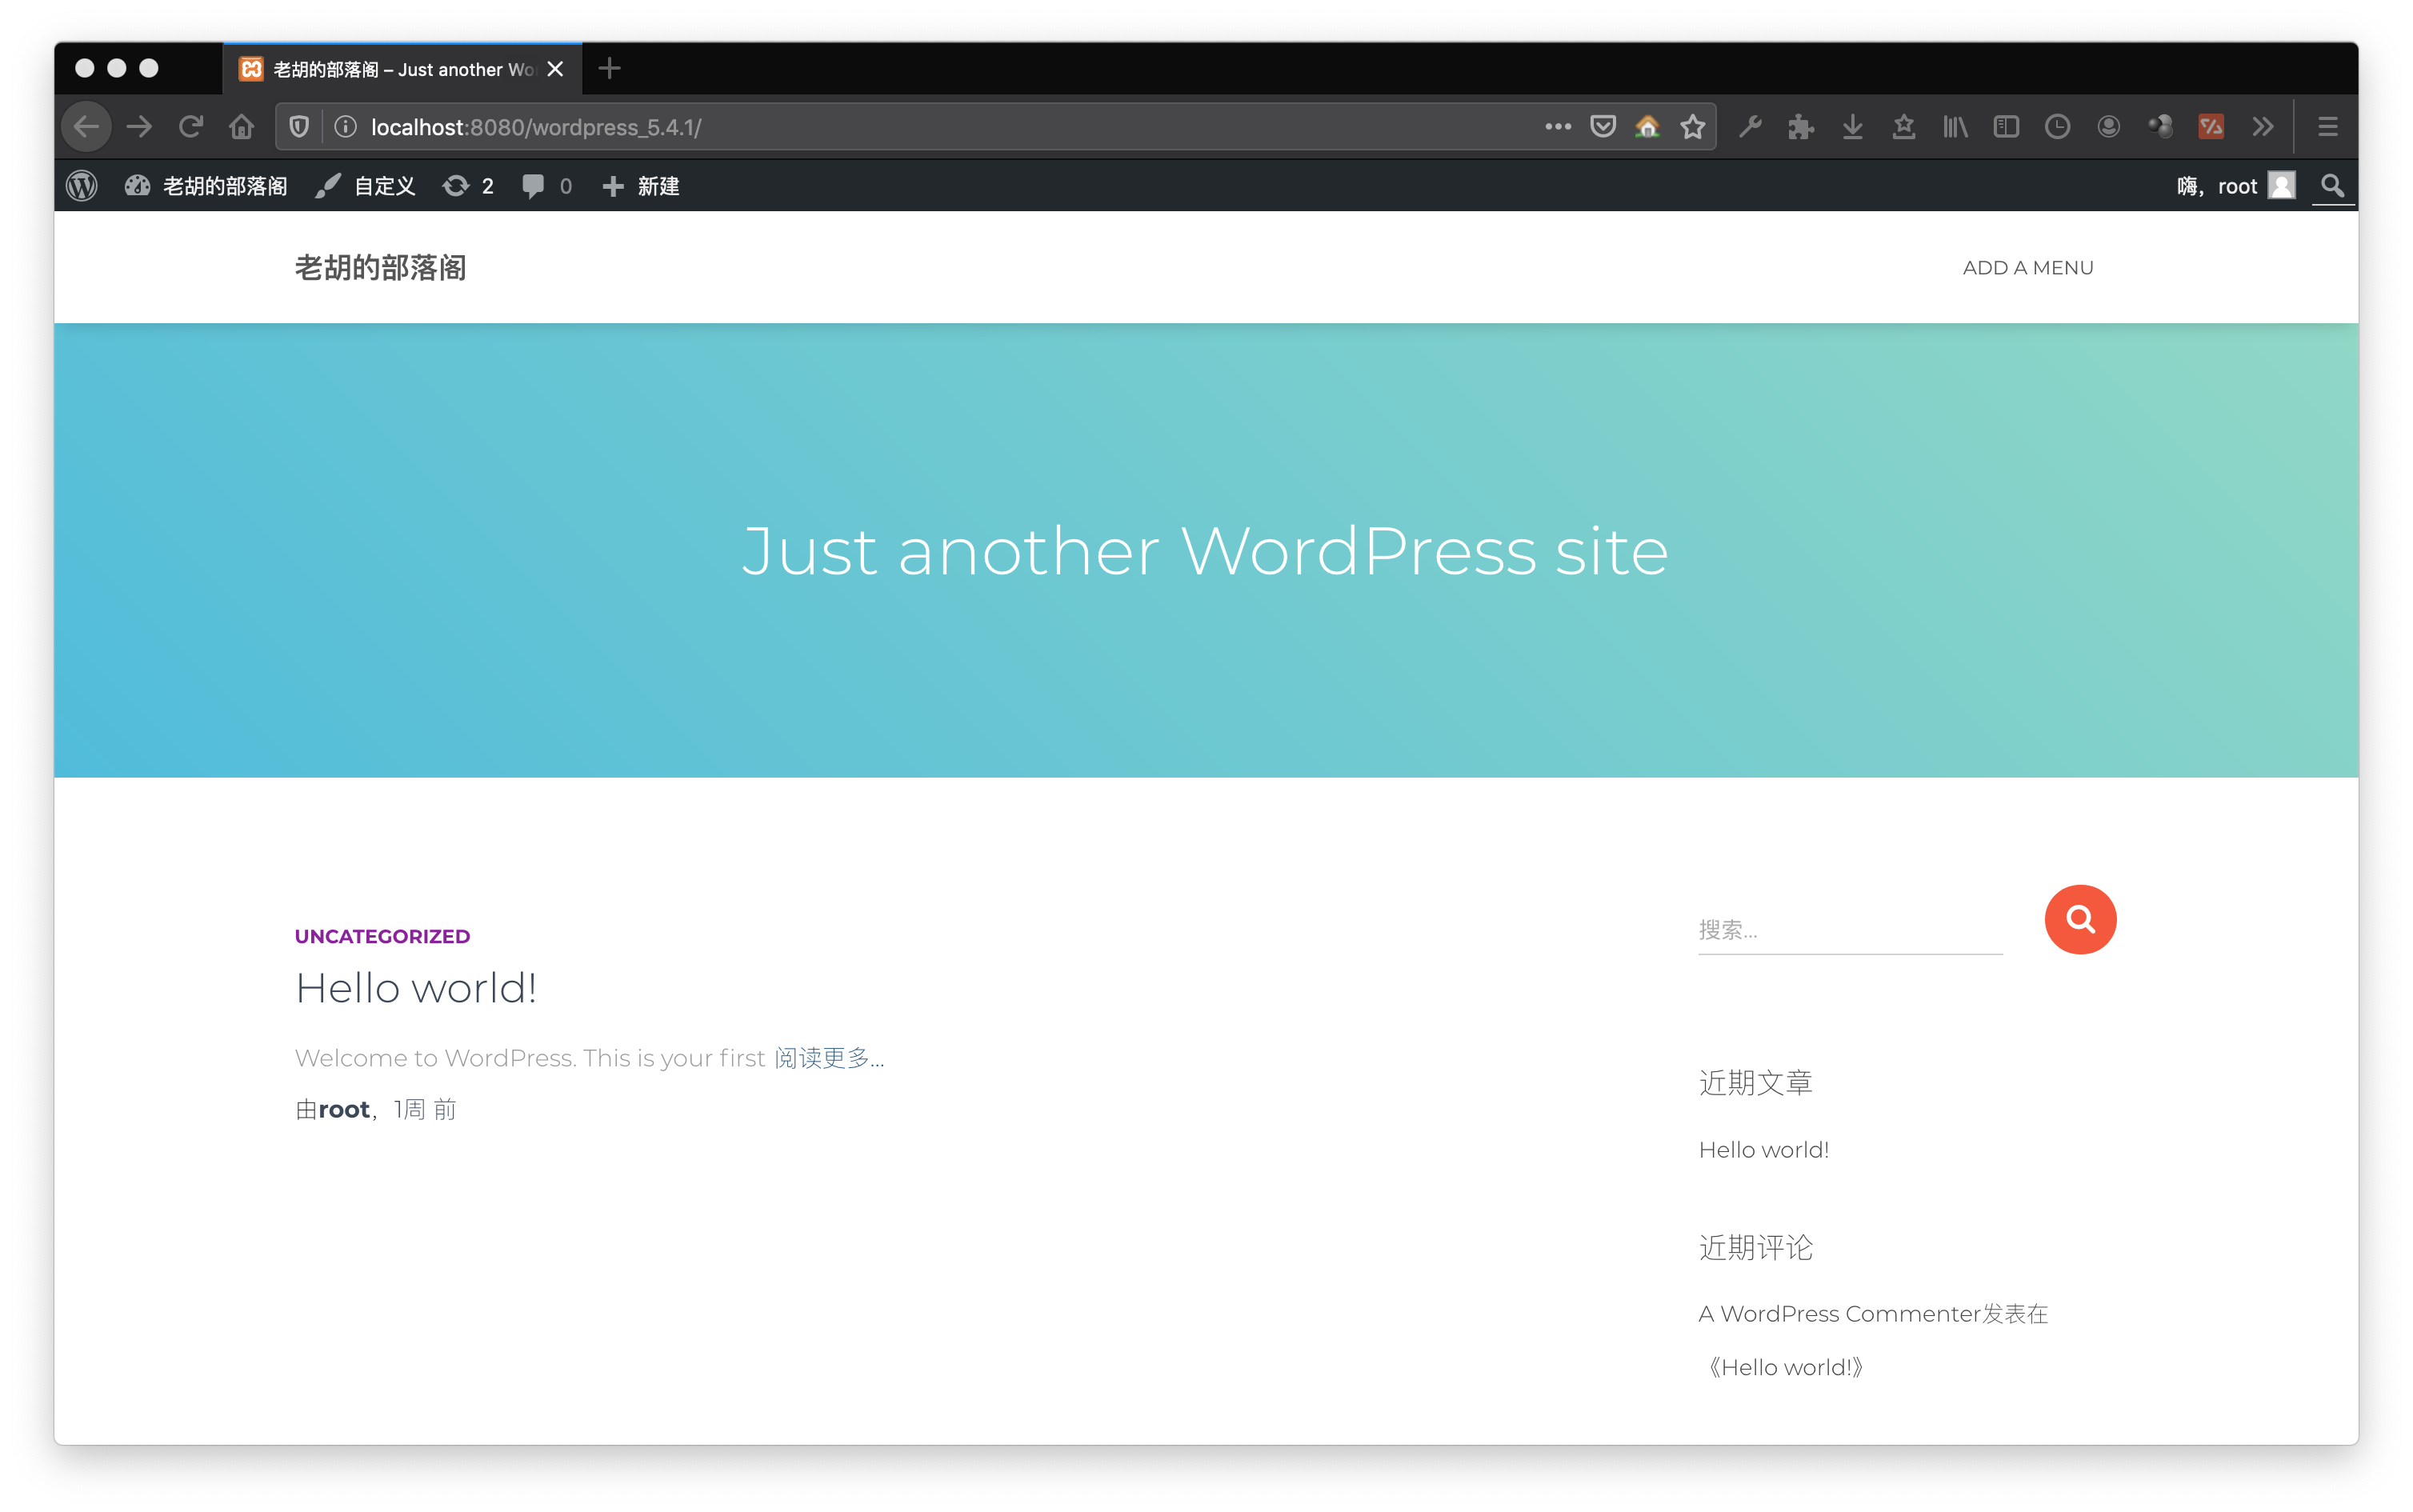Open the Firefox hamburger menu
Screen dimensions: 2413x1512
(x=2327, y=127)
